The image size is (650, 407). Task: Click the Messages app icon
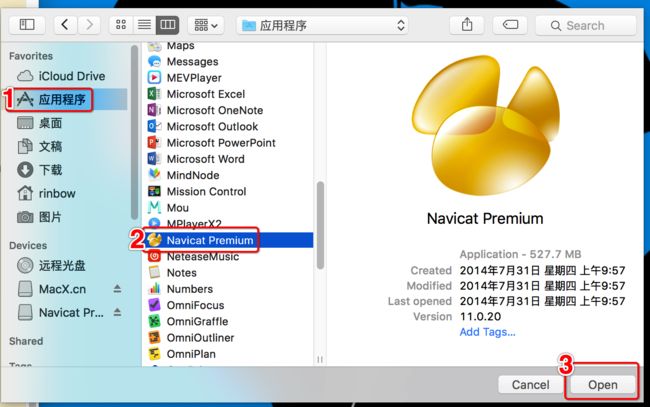pyautogui.click(x=154, y=61)
